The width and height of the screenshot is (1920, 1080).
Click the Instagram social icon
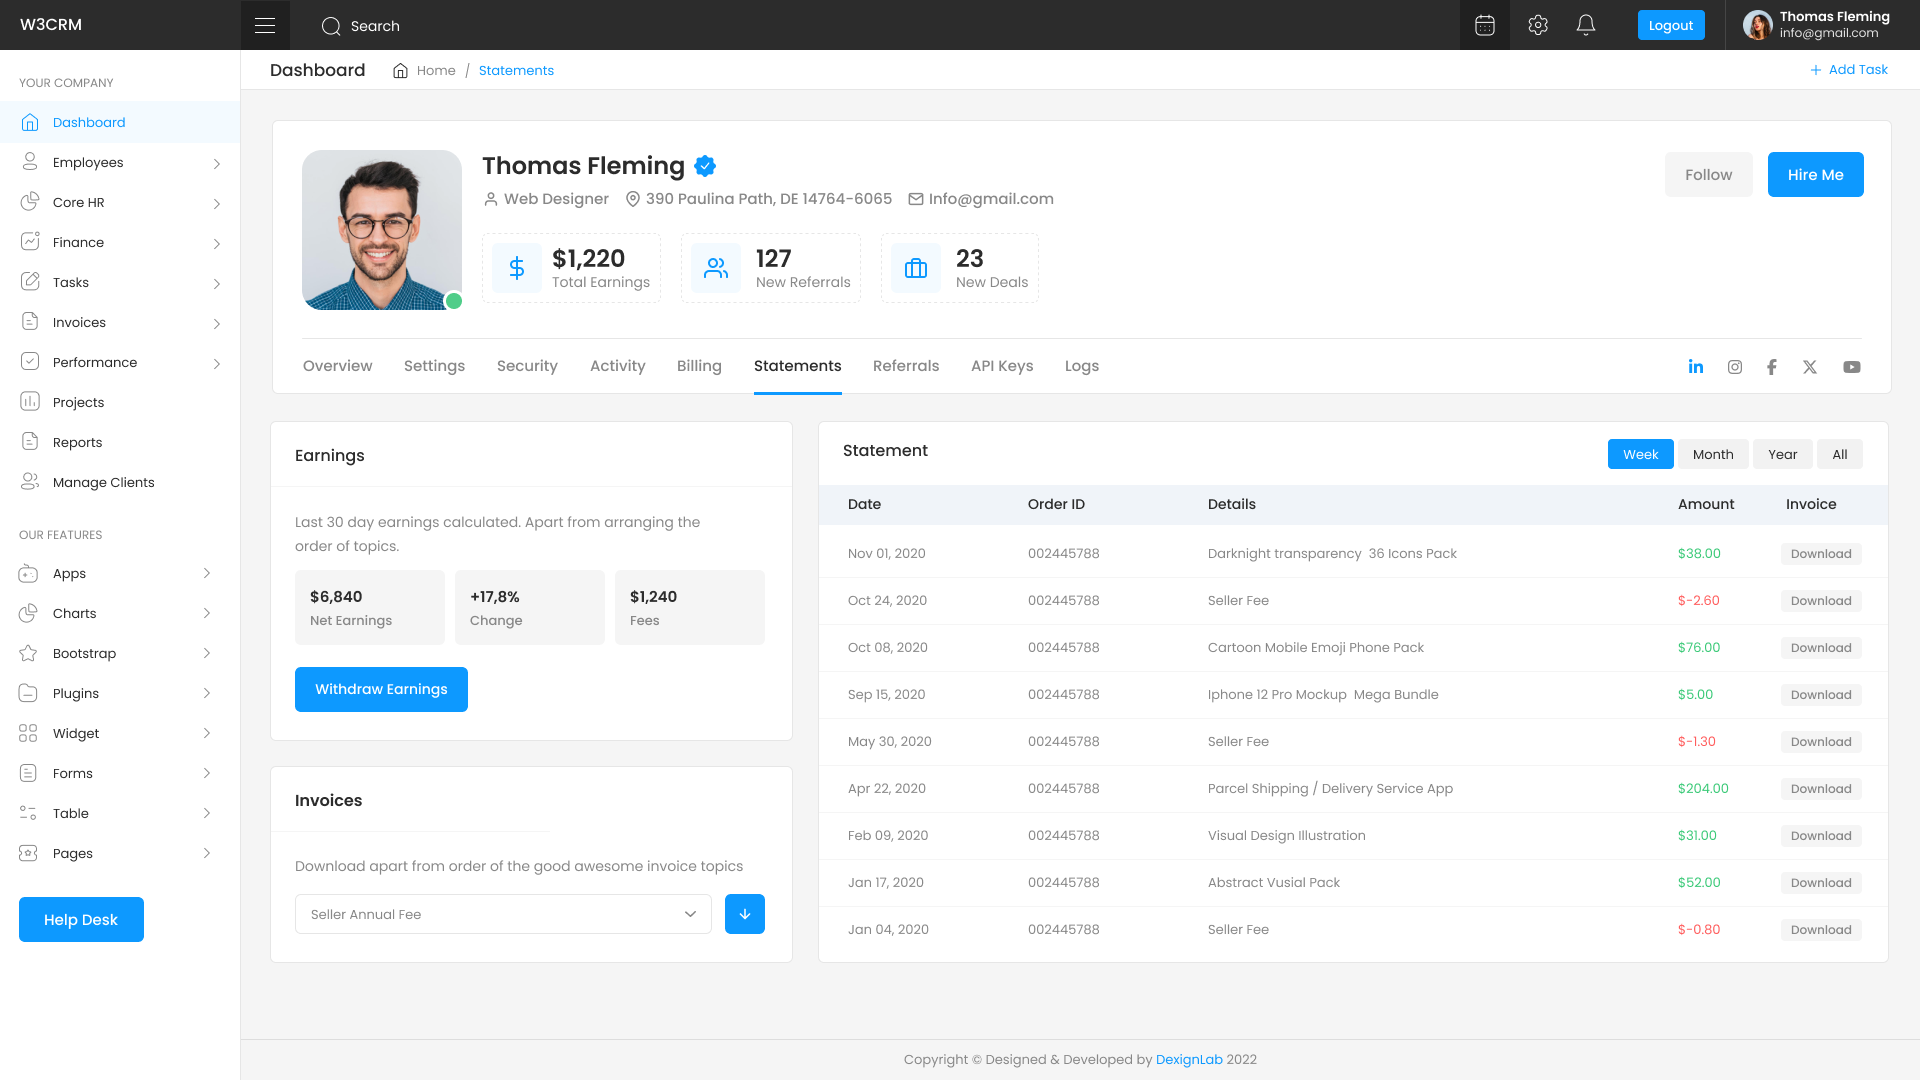pyautogui.click(x=1734, y=367)
